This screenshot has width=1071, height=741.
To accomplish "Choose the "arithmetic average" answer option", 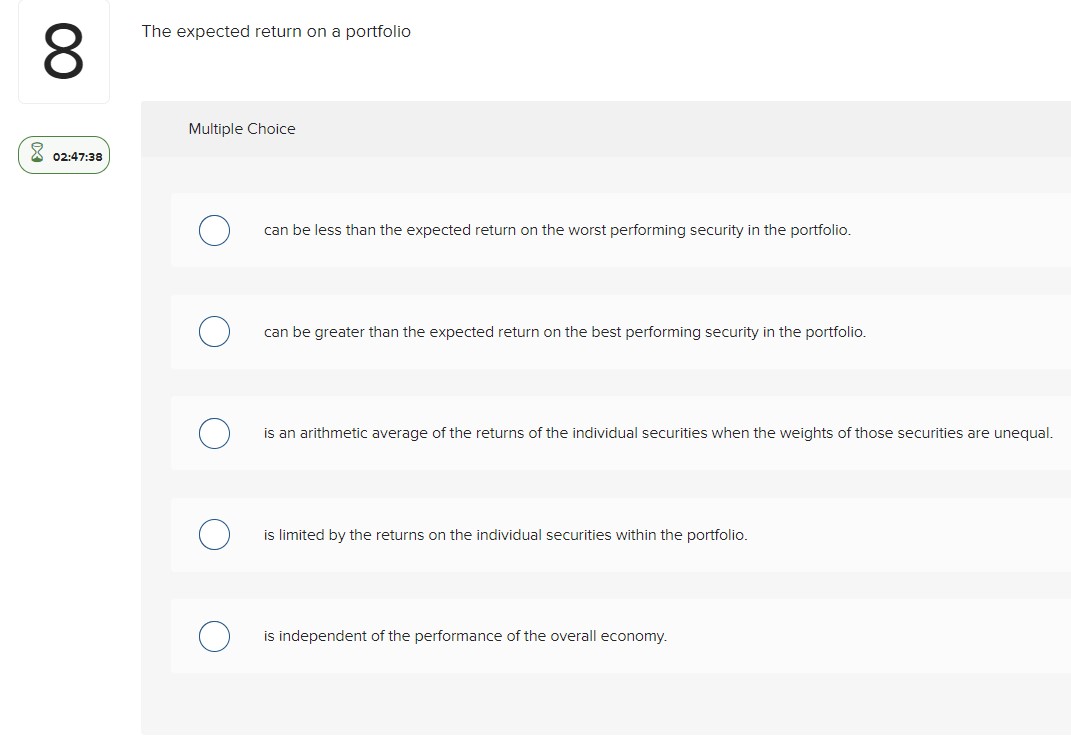I will point(214,433).
